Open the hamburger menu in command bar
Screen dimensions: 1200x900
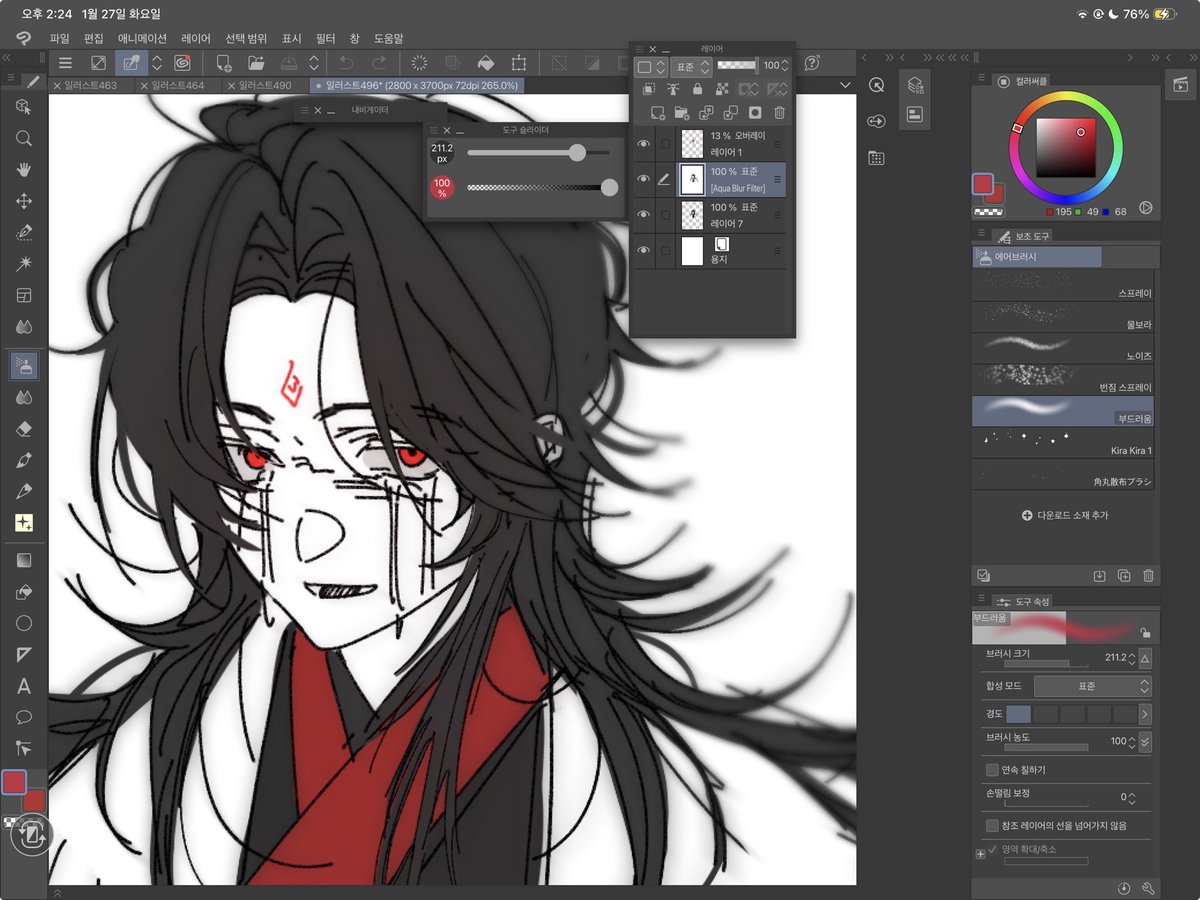65,62
